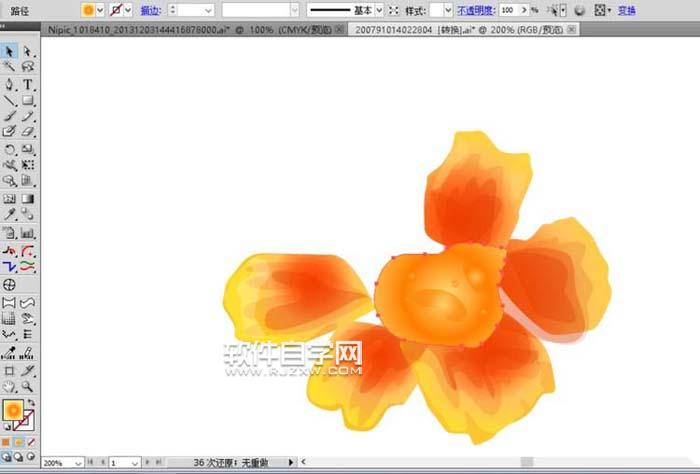Select the Pen tool
Screen dimensions: 700x474
click(9, 84)
